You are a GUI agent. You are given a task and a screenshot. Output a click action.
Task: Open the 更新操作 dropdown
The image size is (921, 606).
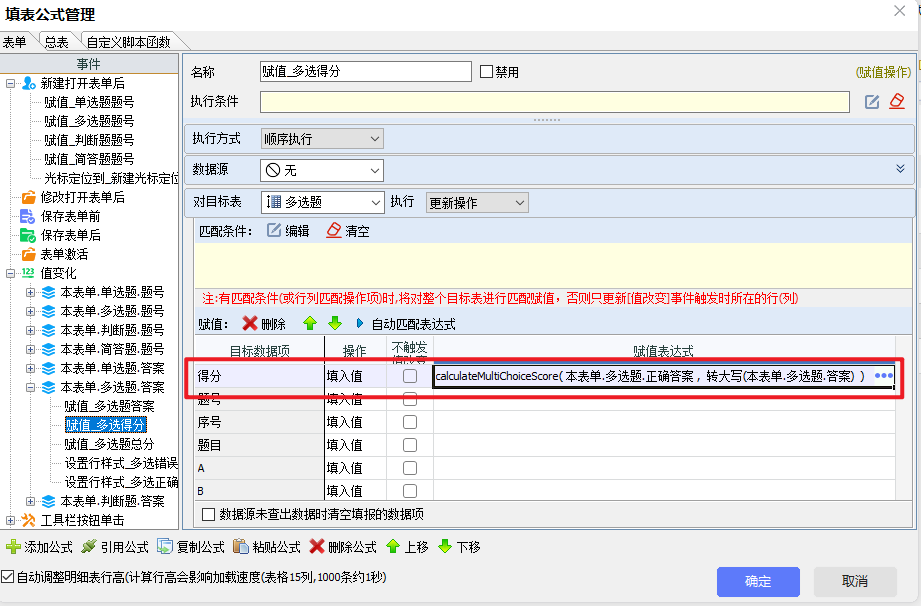(x=477, y=203)
